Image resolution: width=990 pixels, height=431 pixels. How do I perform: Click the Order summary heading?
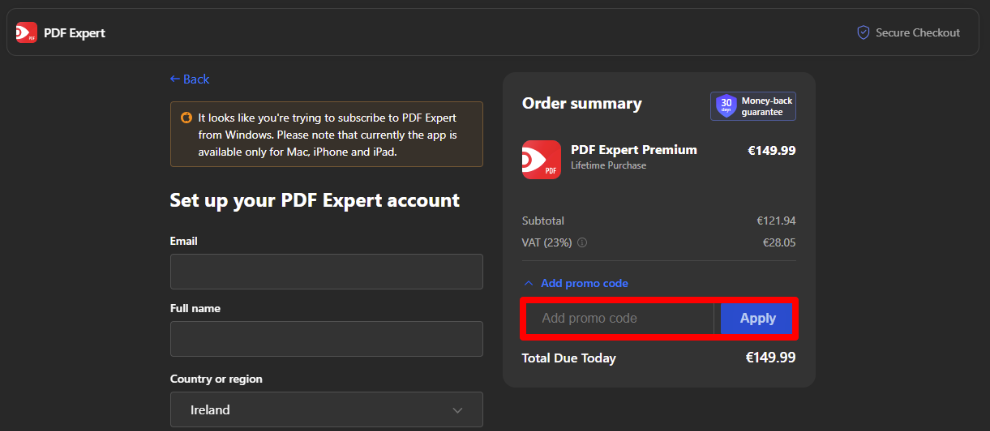click(x=581, y=103)
